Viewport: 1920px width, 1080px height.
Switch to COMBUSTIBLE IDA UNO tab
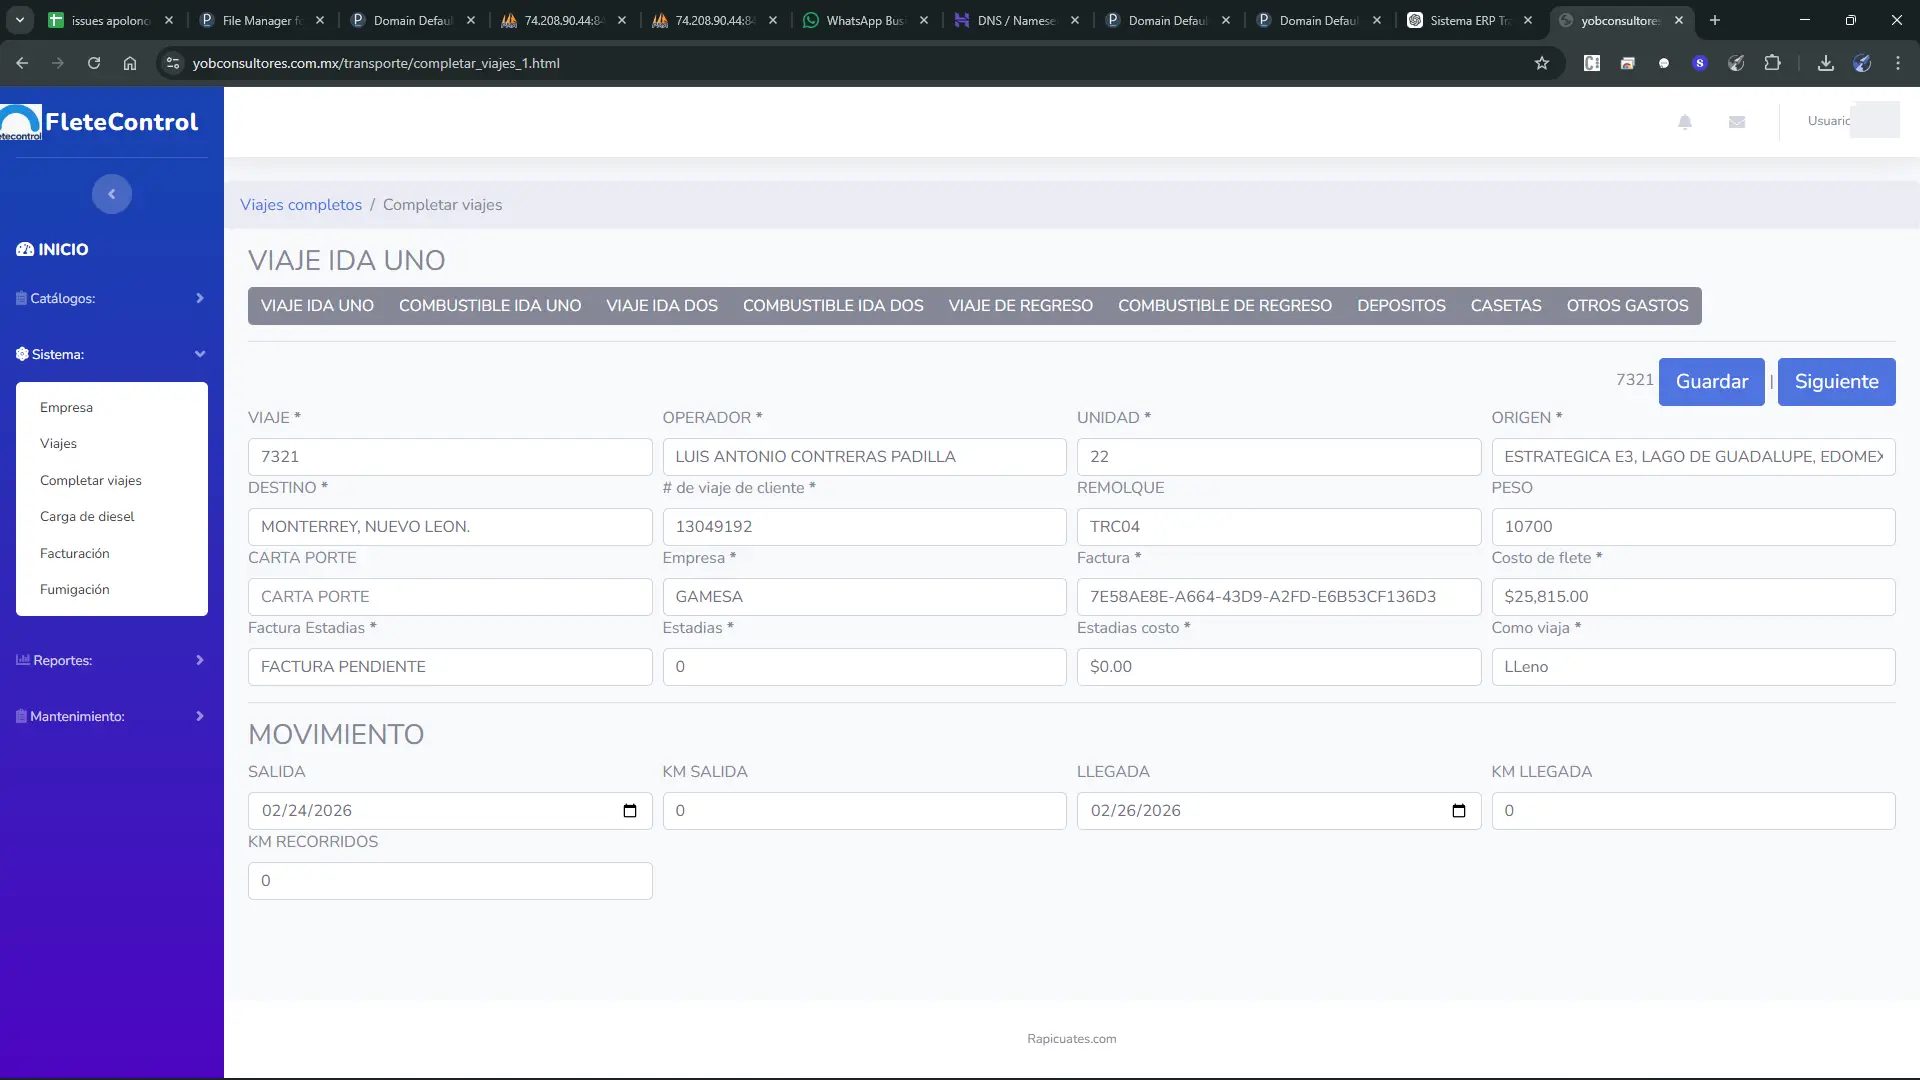[490, 306]
